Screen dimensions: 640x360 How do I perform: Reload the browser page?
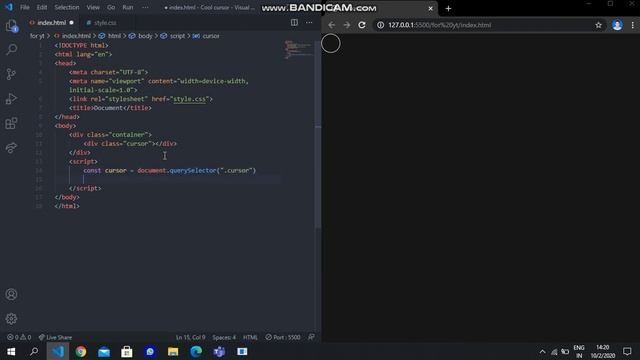(x=362, y=25)
